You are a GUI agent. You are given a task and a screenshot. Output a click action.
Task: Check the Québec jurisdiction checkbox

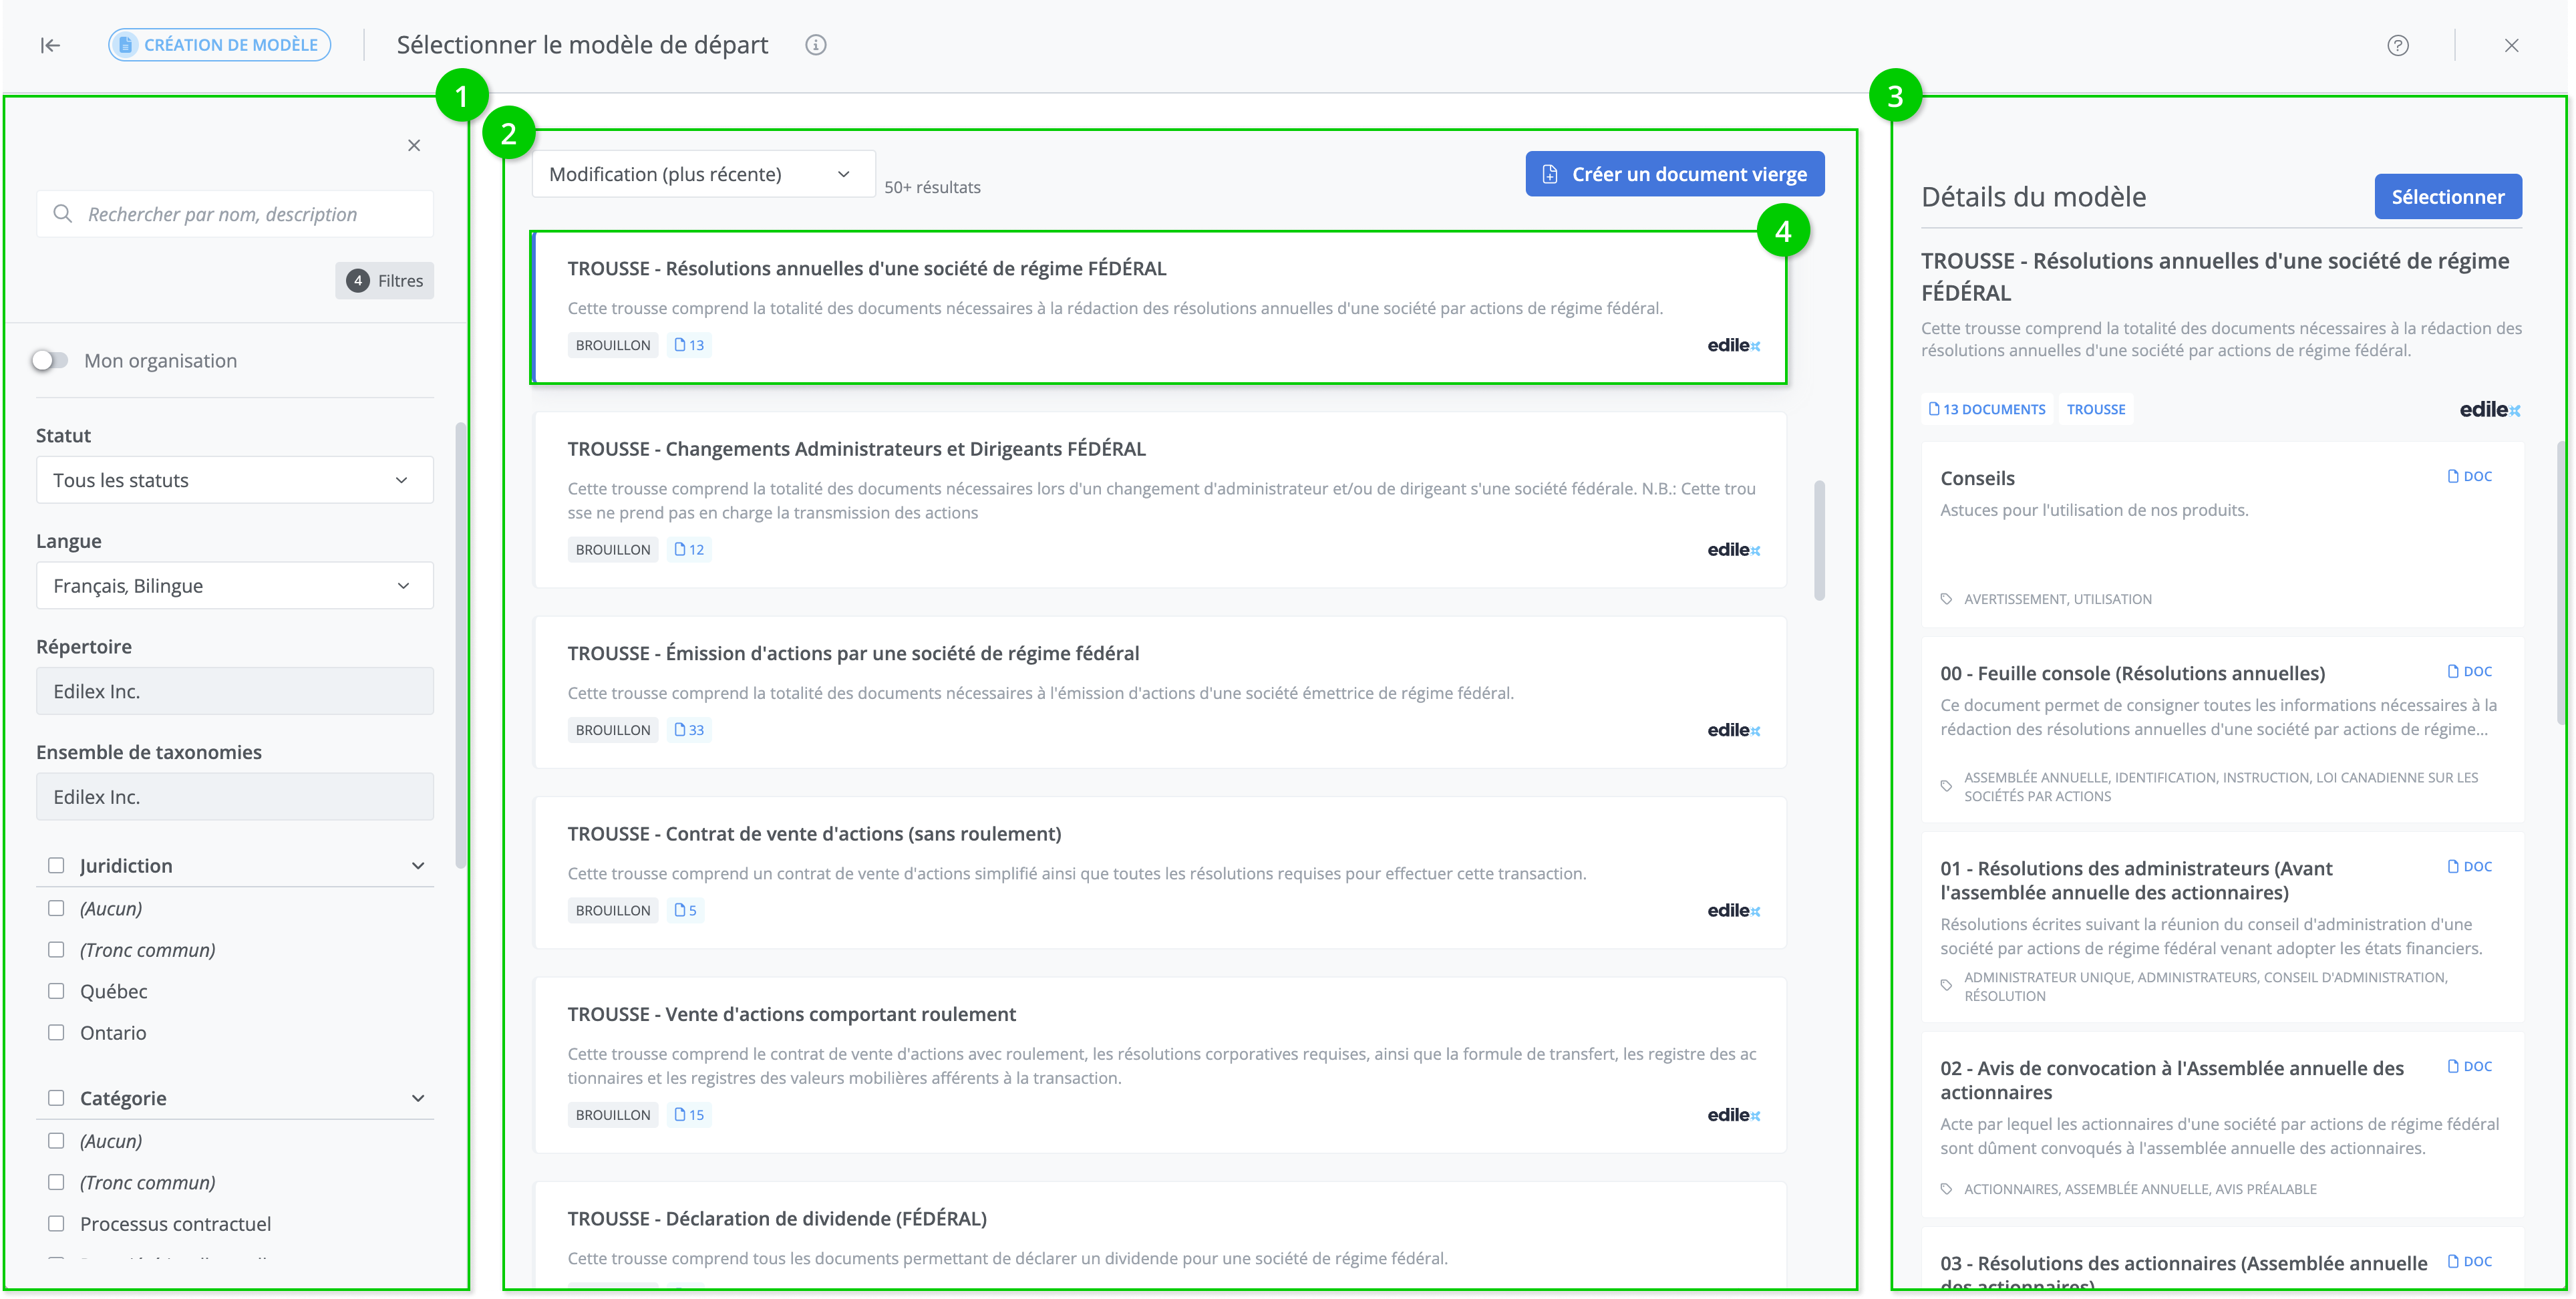tap(57, 991)
